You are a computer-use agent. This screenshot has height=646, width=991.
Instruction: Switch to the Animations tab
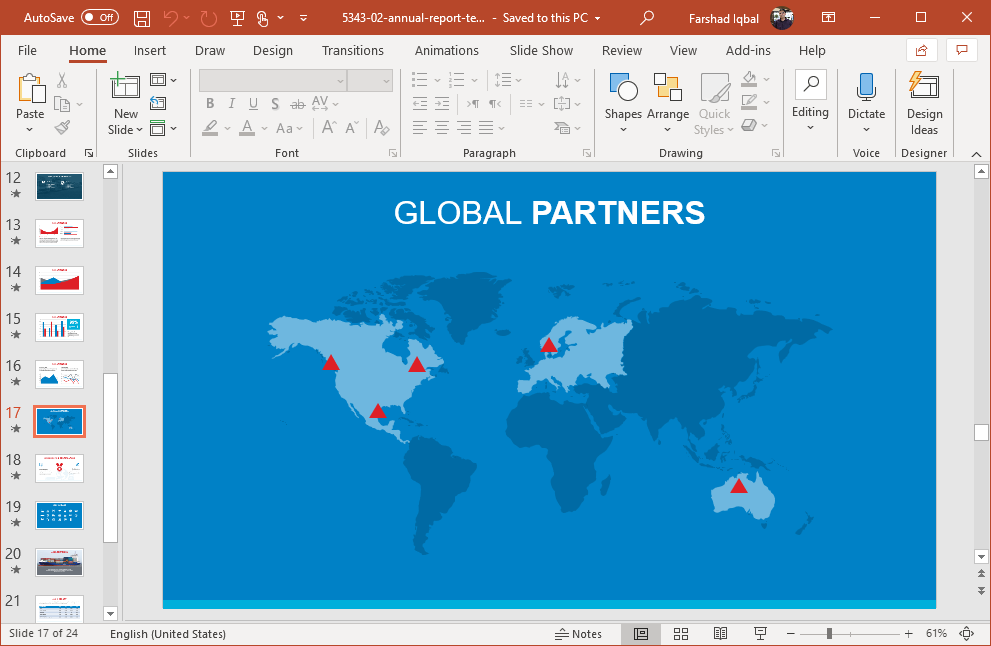446,50
